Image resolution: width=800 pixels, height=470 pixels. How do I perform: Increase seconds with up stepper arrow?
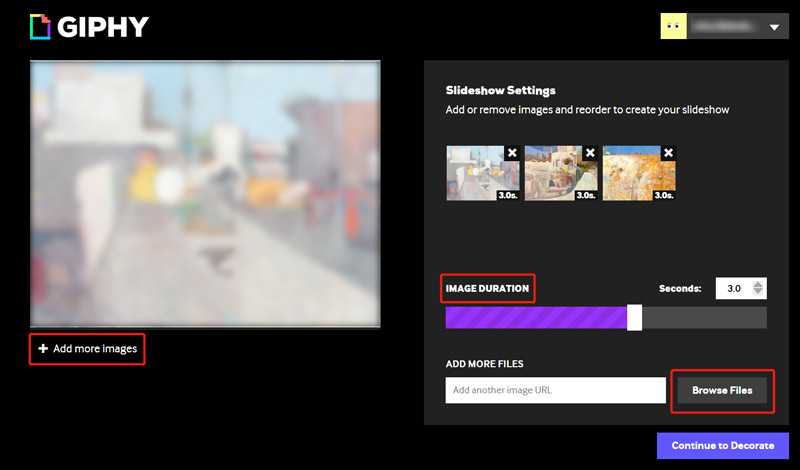click(x=758, y=284)
